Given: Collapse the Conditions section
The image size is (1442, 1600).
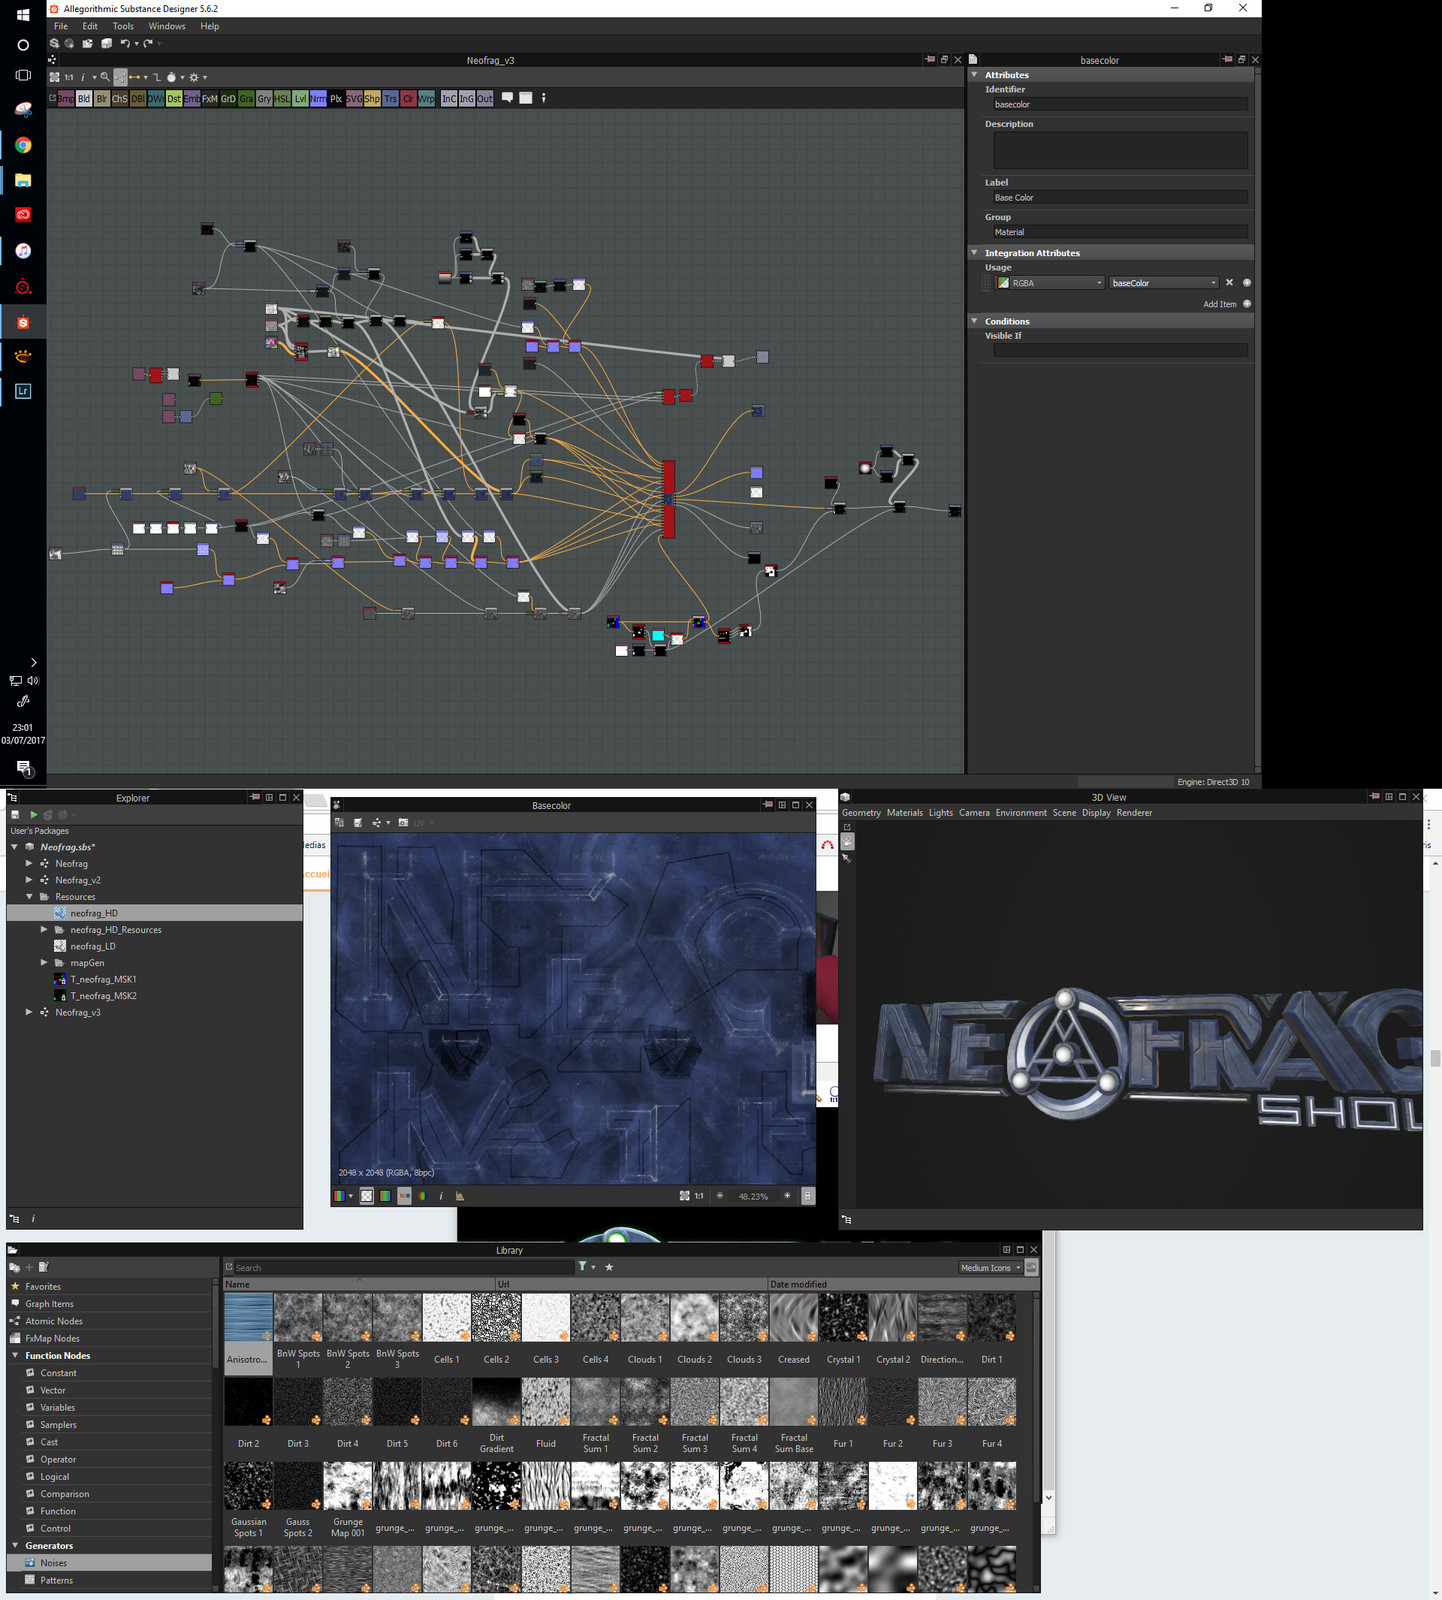Looking at the screenshot, I should 975,321.
